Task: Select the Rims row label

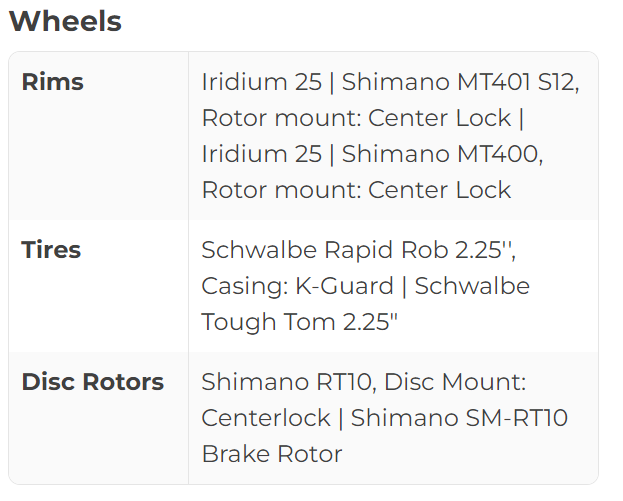Action: coord(52,82)
